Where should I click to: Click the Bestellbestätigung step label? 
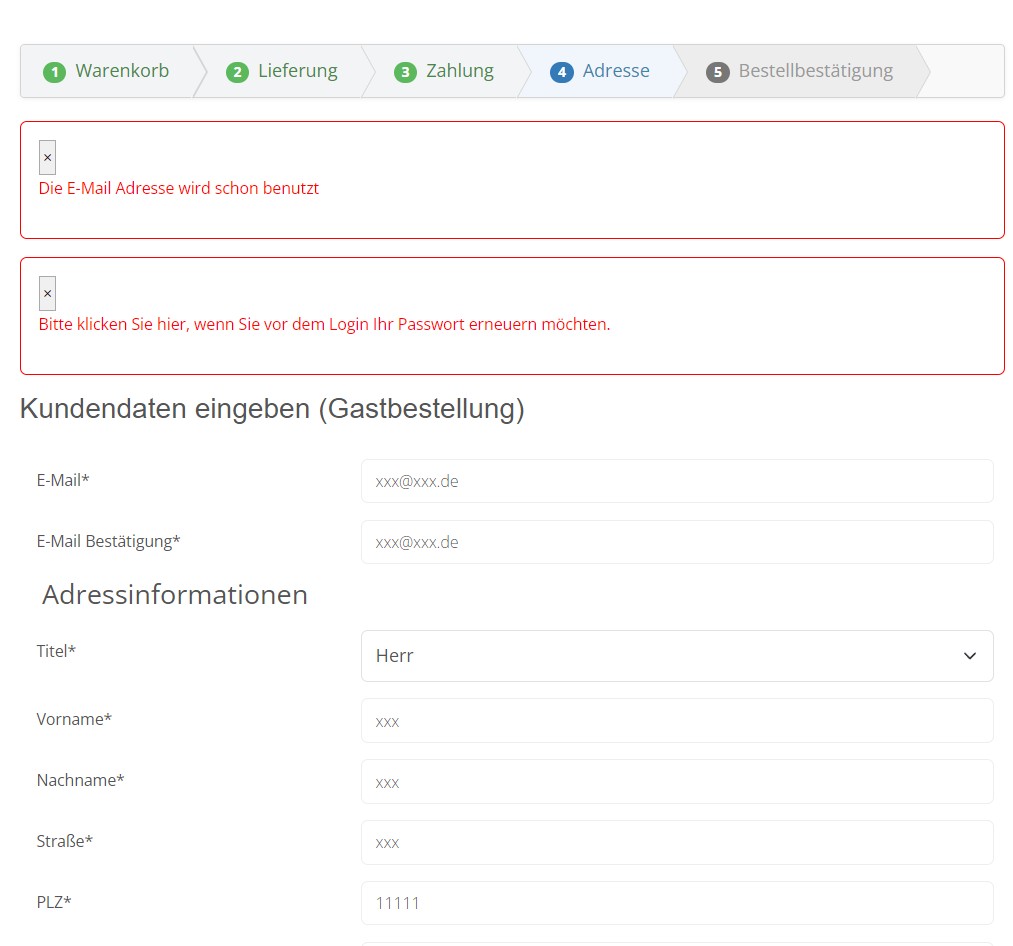[815, 71]
